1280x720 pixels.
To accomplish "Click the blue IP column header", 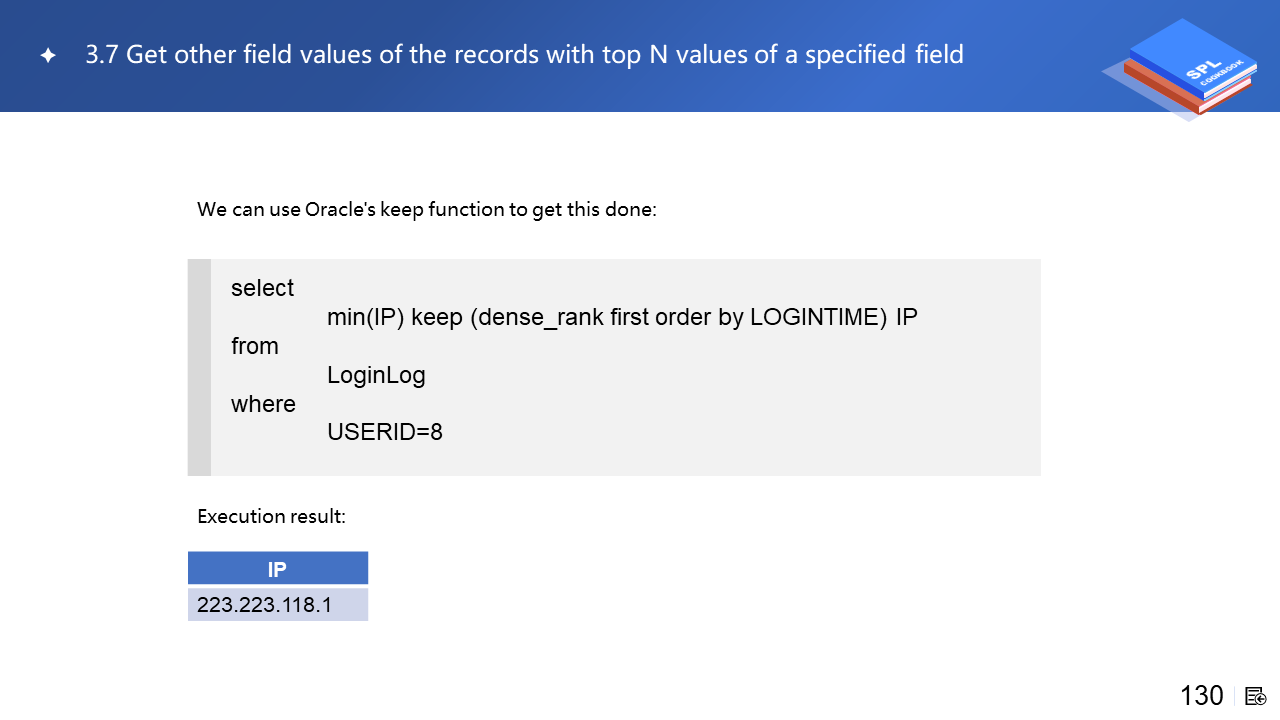I will coord(277,569).
